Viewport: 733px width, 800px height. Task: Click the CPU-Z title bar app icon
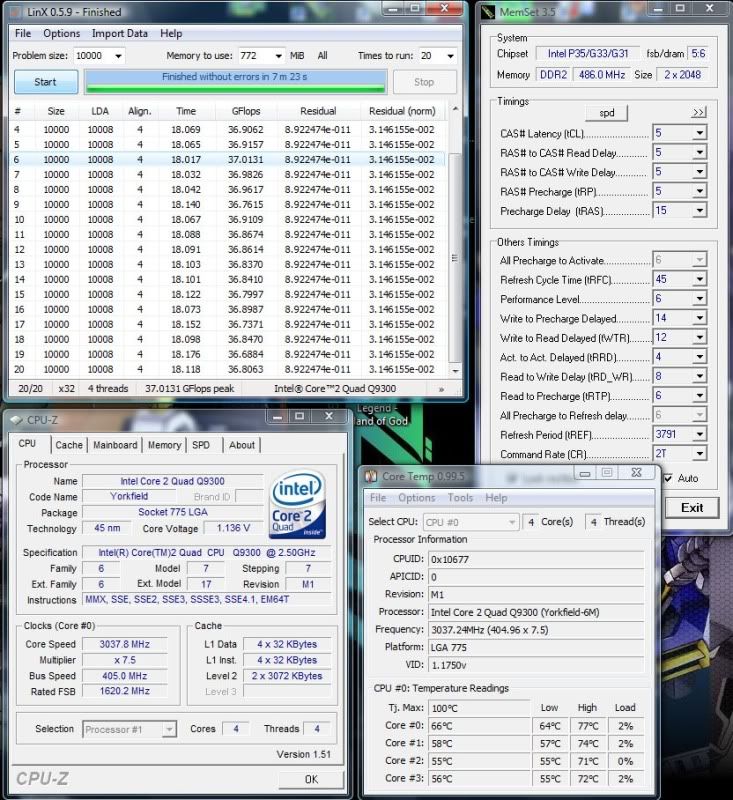(x=17, y=420)
